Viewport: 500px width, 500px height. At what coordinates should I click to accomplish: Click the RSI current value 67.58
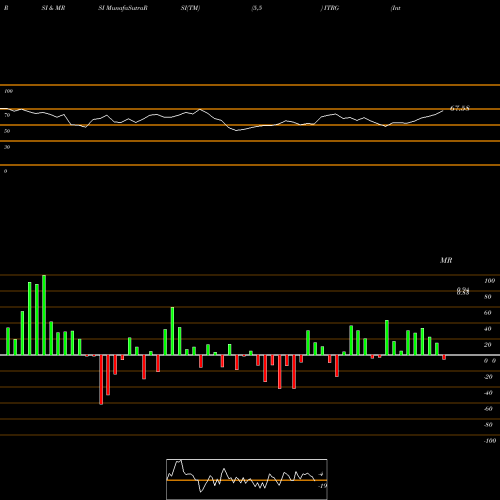point(460,108)
